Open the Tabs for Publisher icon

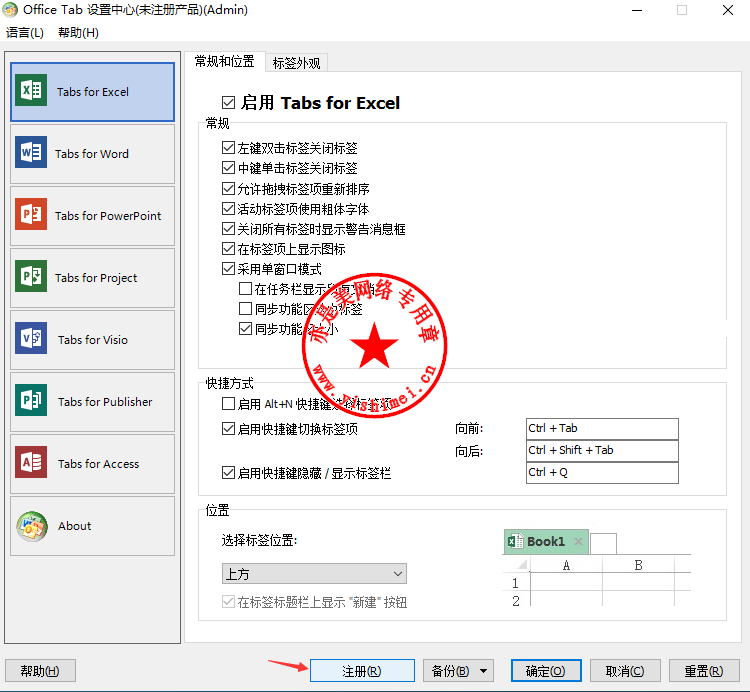(31, 400)
